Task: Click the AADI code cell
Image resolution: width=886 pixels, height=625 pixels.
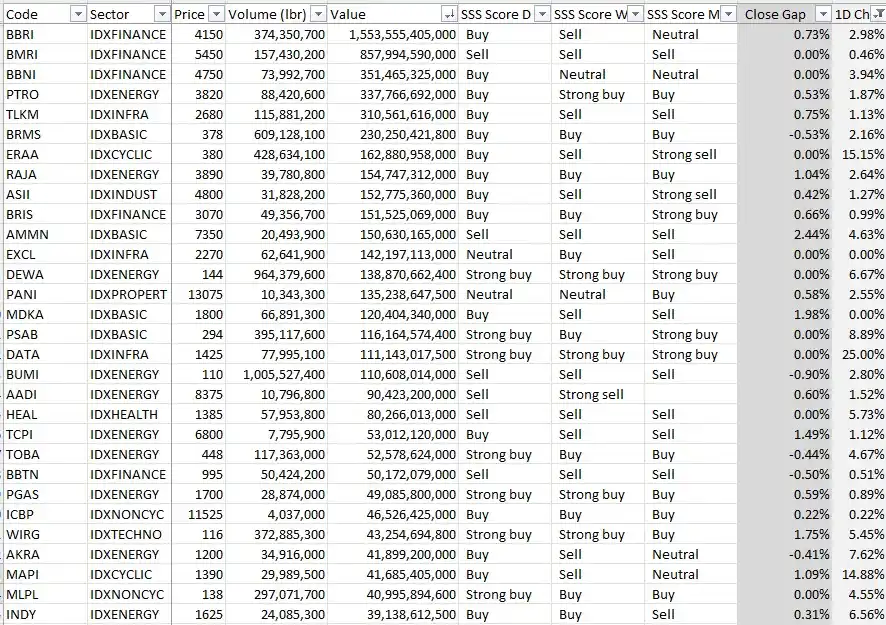Action: (x=45, y=394)
